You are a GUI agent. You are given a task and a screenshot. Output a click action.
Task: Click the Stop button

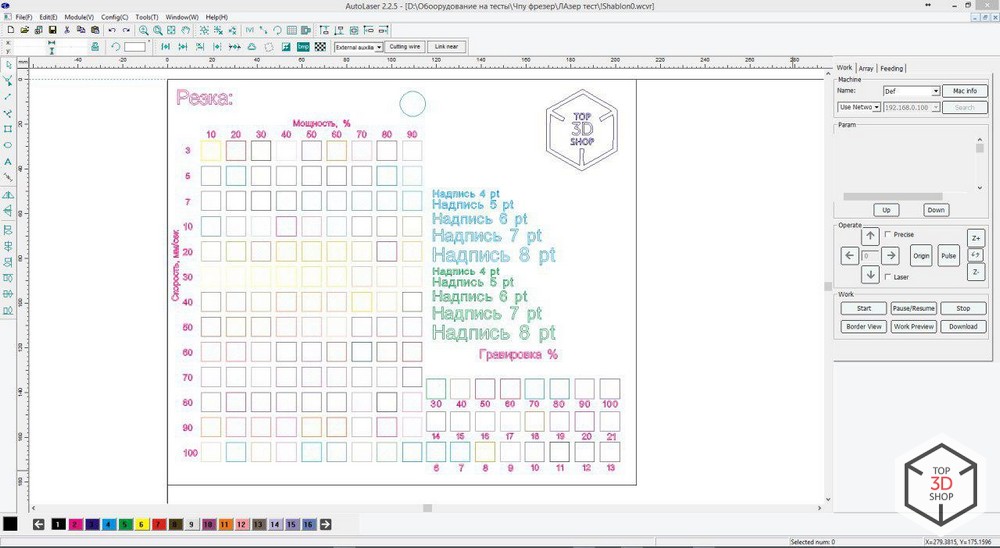pos(963,308)
